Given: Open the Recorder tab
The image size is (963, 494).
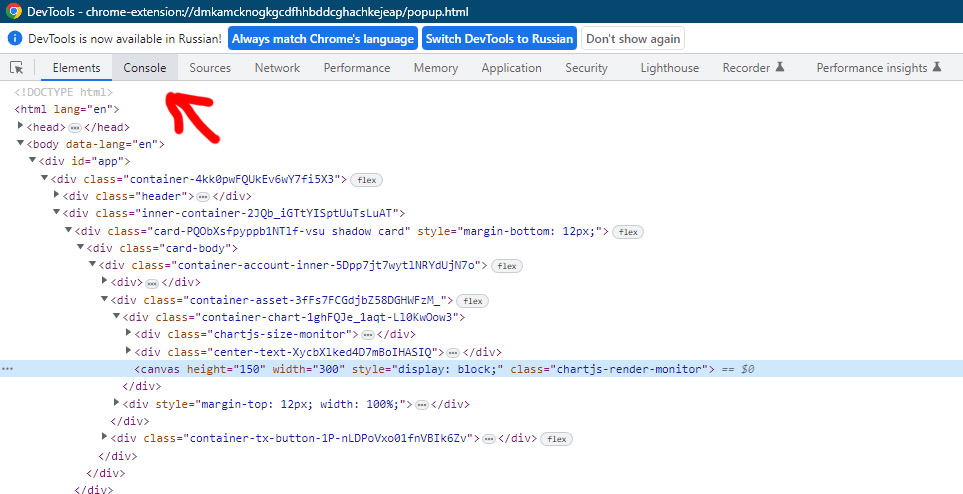Looking at the screenshot, I should pyautogui.click(x=753, y=68).
